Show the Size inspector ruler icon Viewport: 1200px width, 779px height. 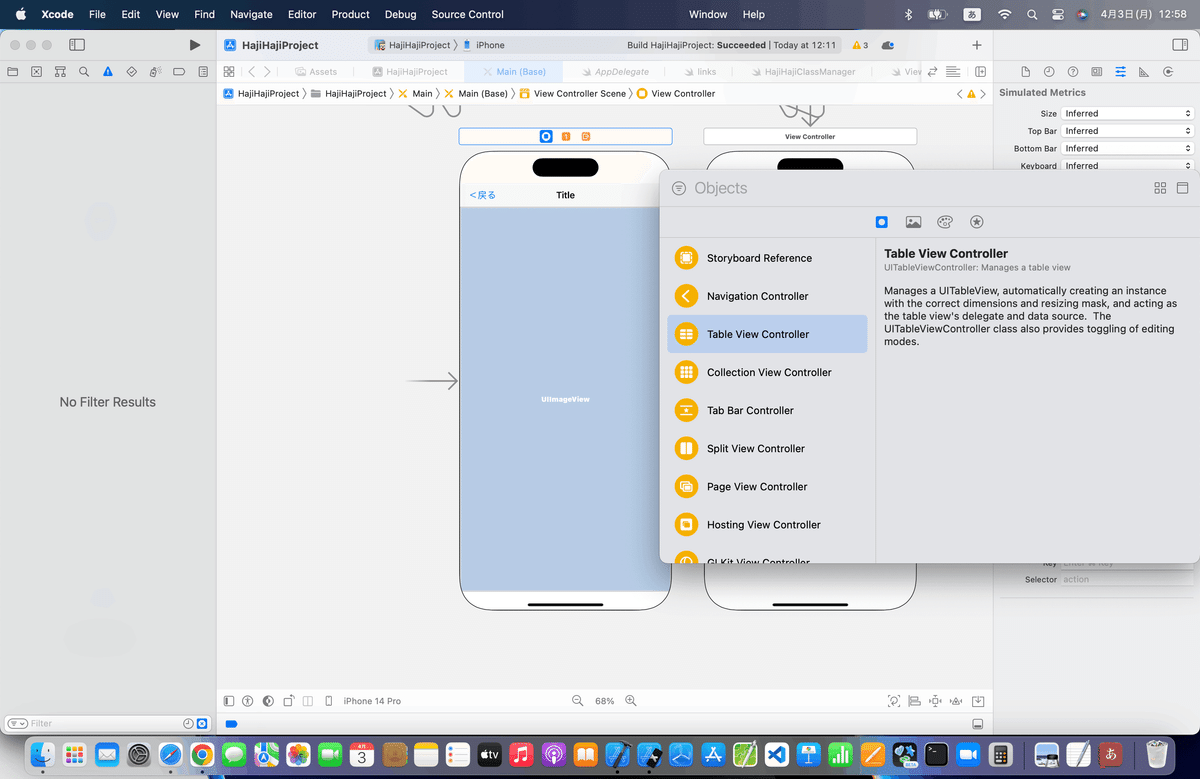click(1144, 72)
